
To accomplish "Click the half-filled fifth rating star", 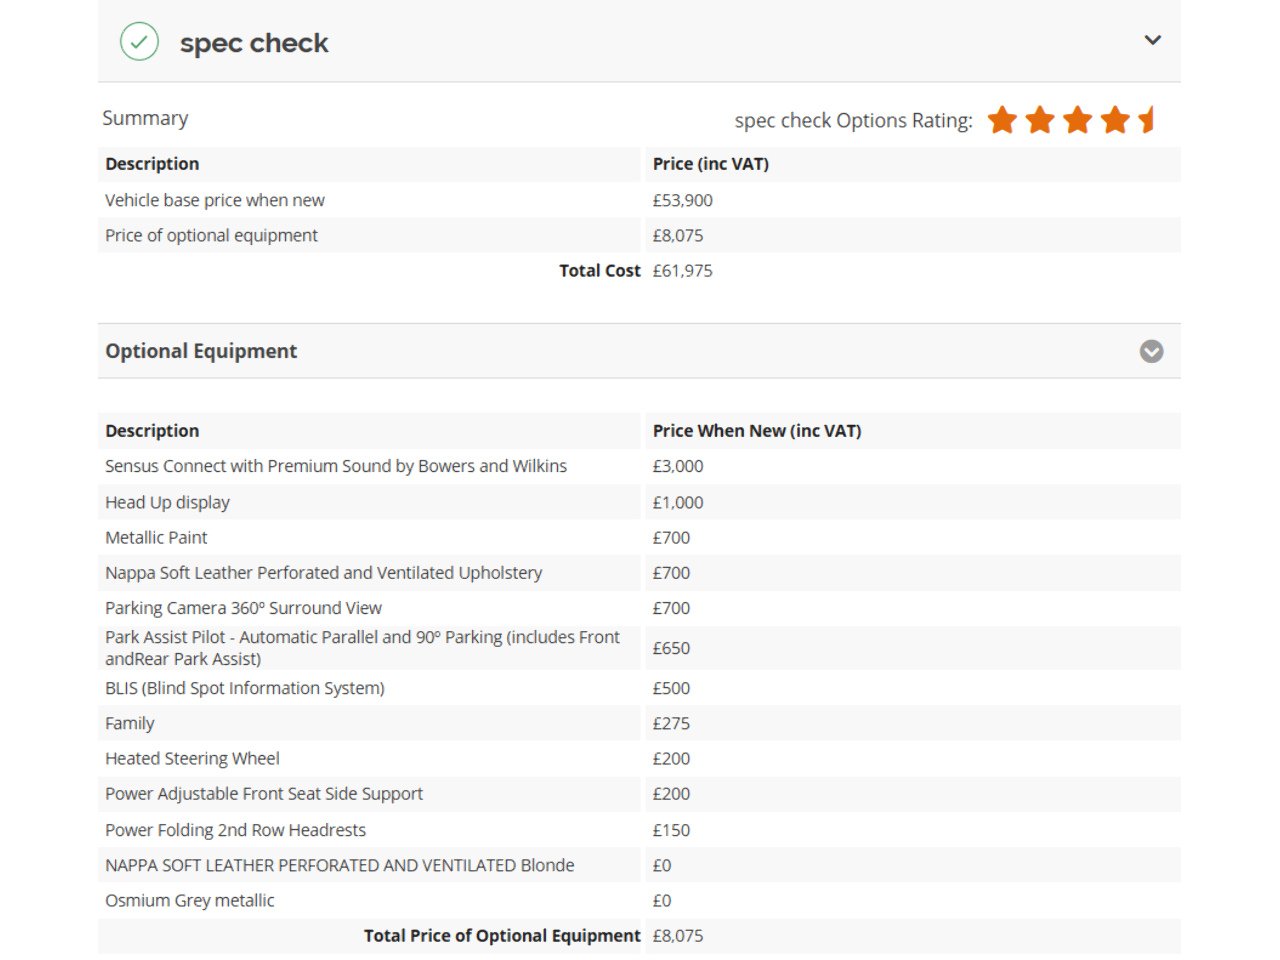I will pyautogui.click(x=1146, y=120).
